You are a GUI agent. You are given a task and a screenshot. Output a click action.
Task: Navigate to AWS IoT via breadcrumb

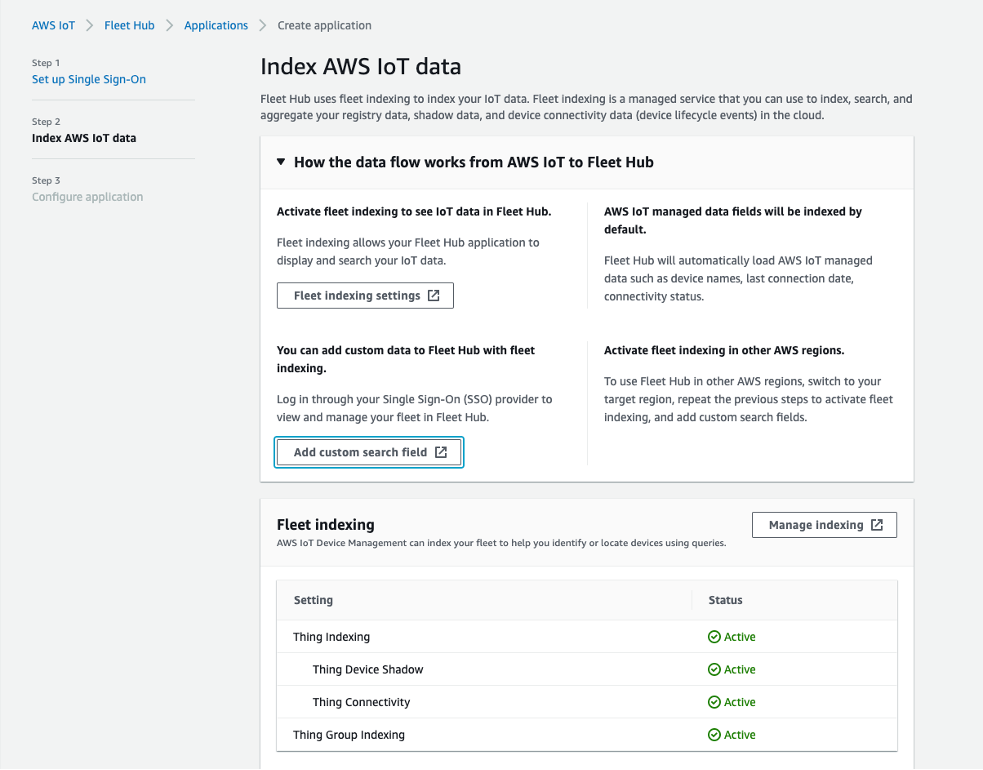53,25
